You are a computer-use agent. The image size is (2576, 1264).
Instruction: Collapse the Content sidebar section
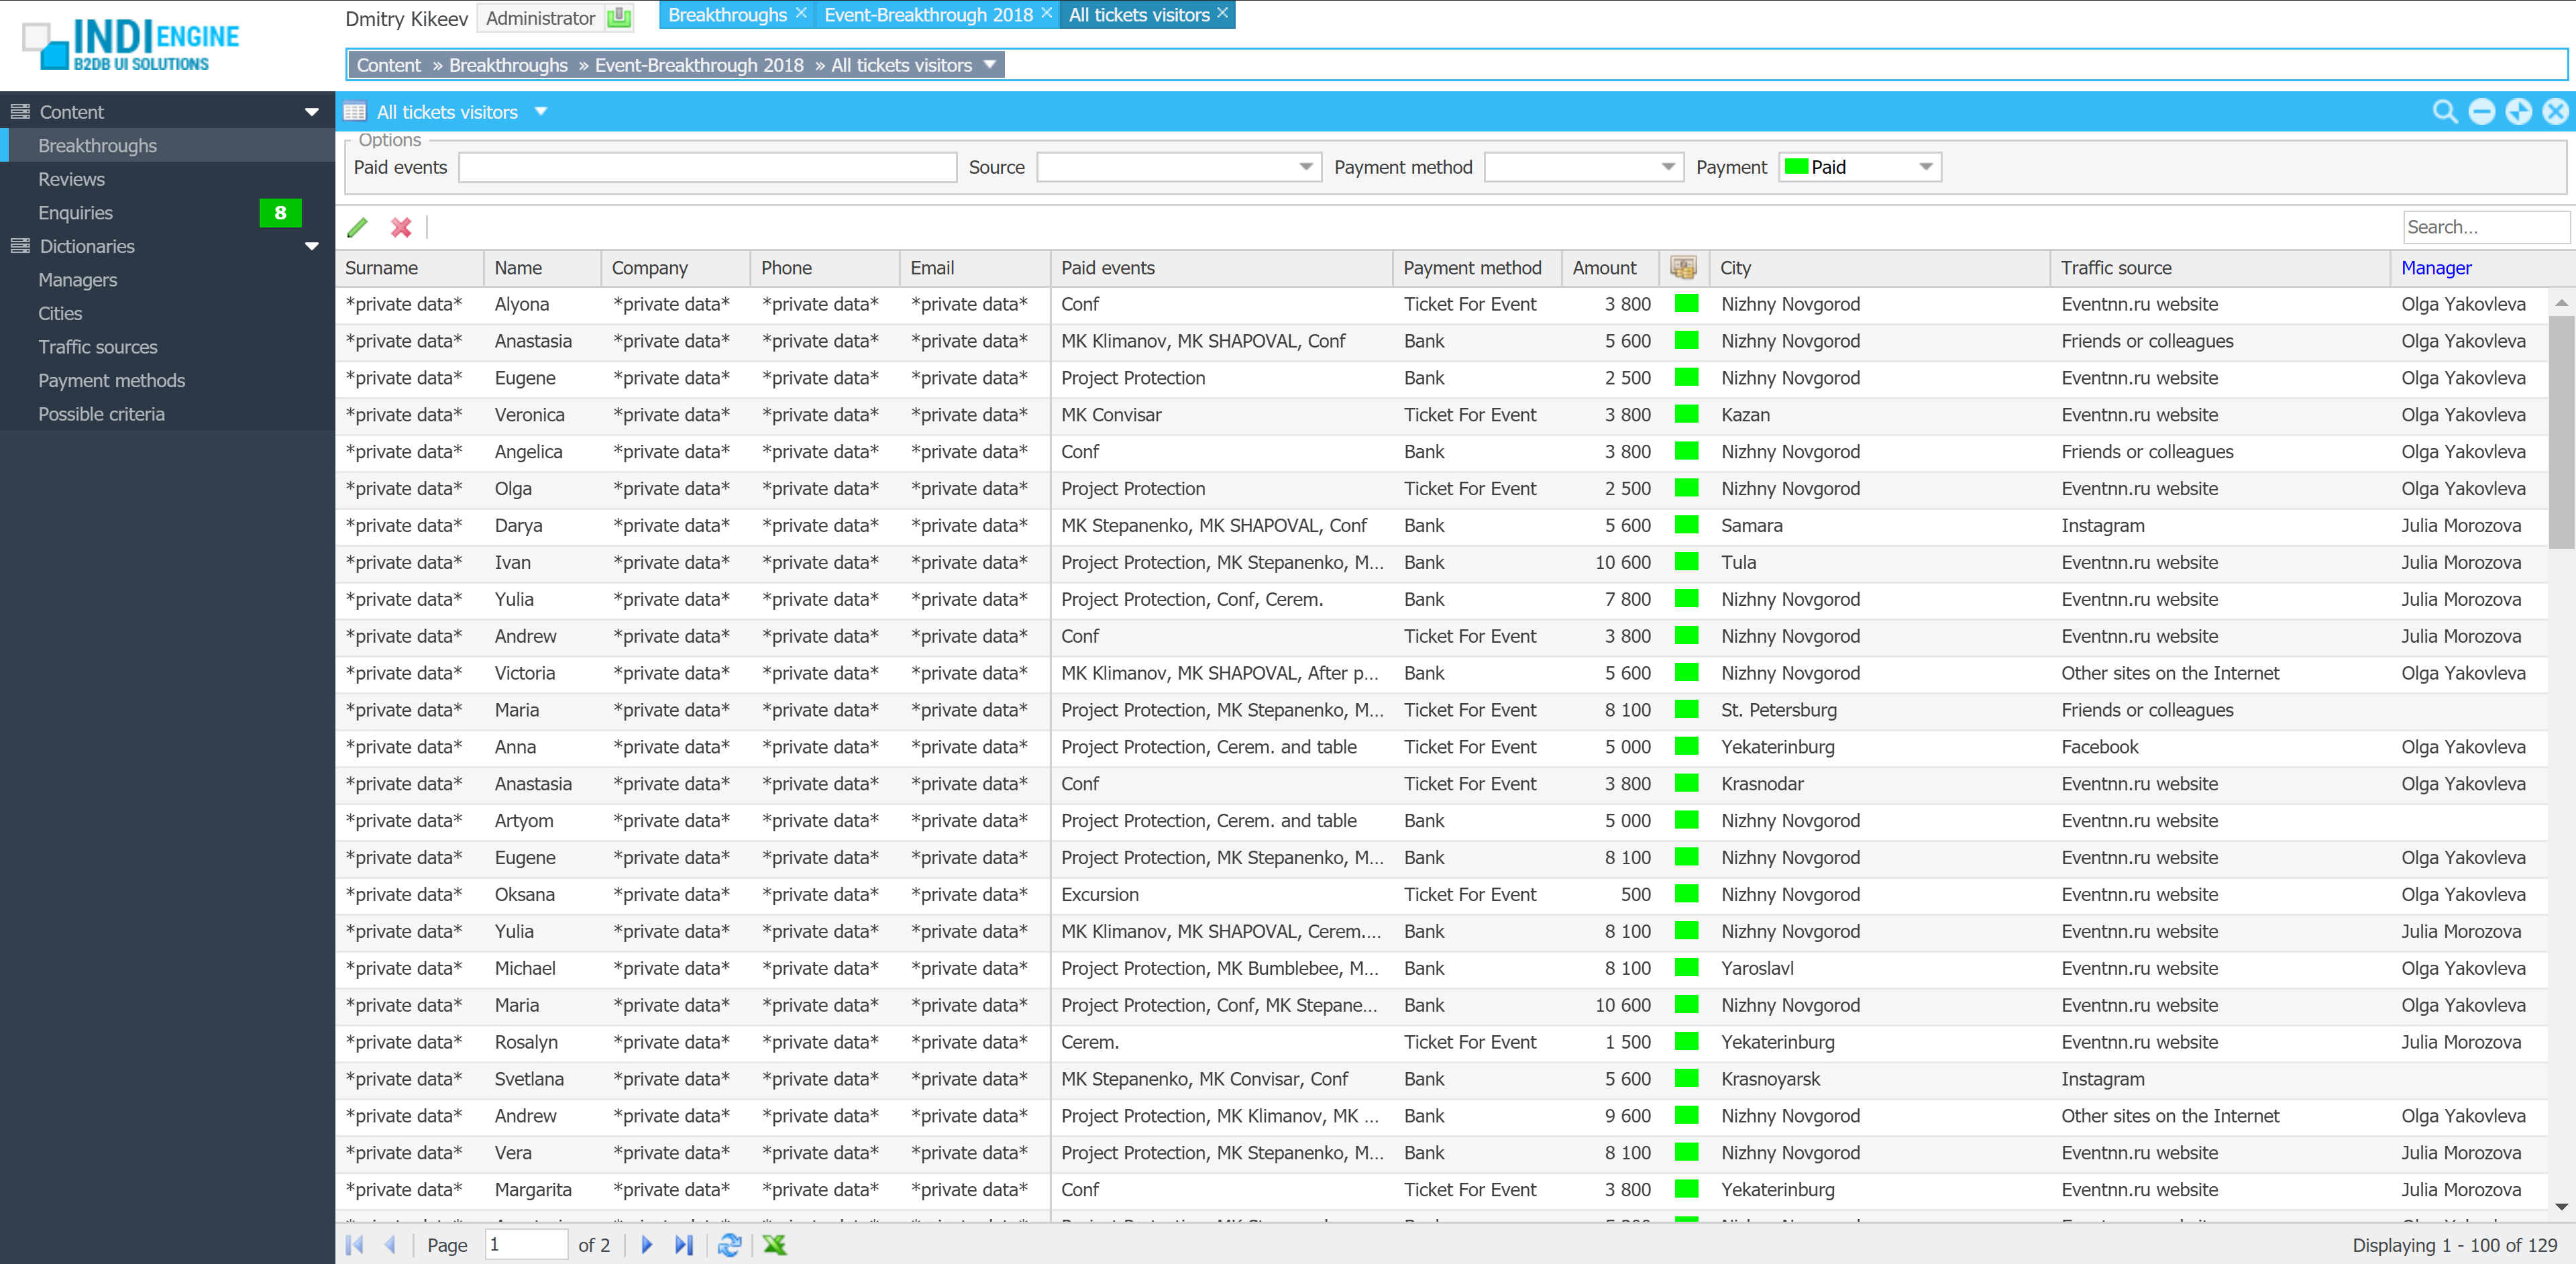(311, 112)
